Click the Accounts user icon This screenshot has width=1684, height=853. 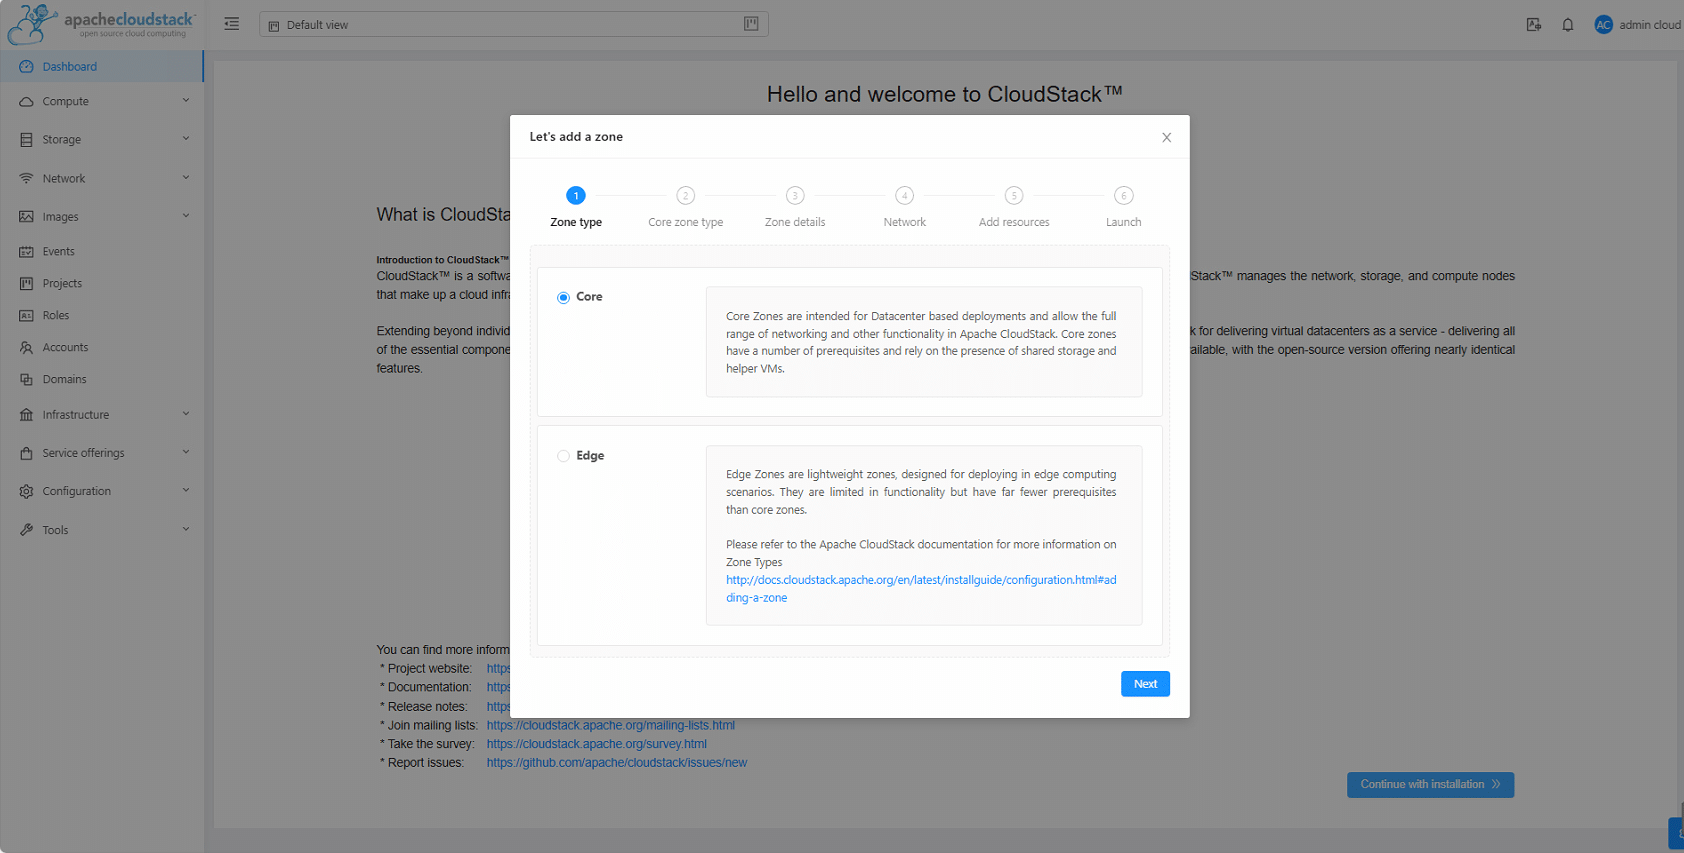[26, 348]
